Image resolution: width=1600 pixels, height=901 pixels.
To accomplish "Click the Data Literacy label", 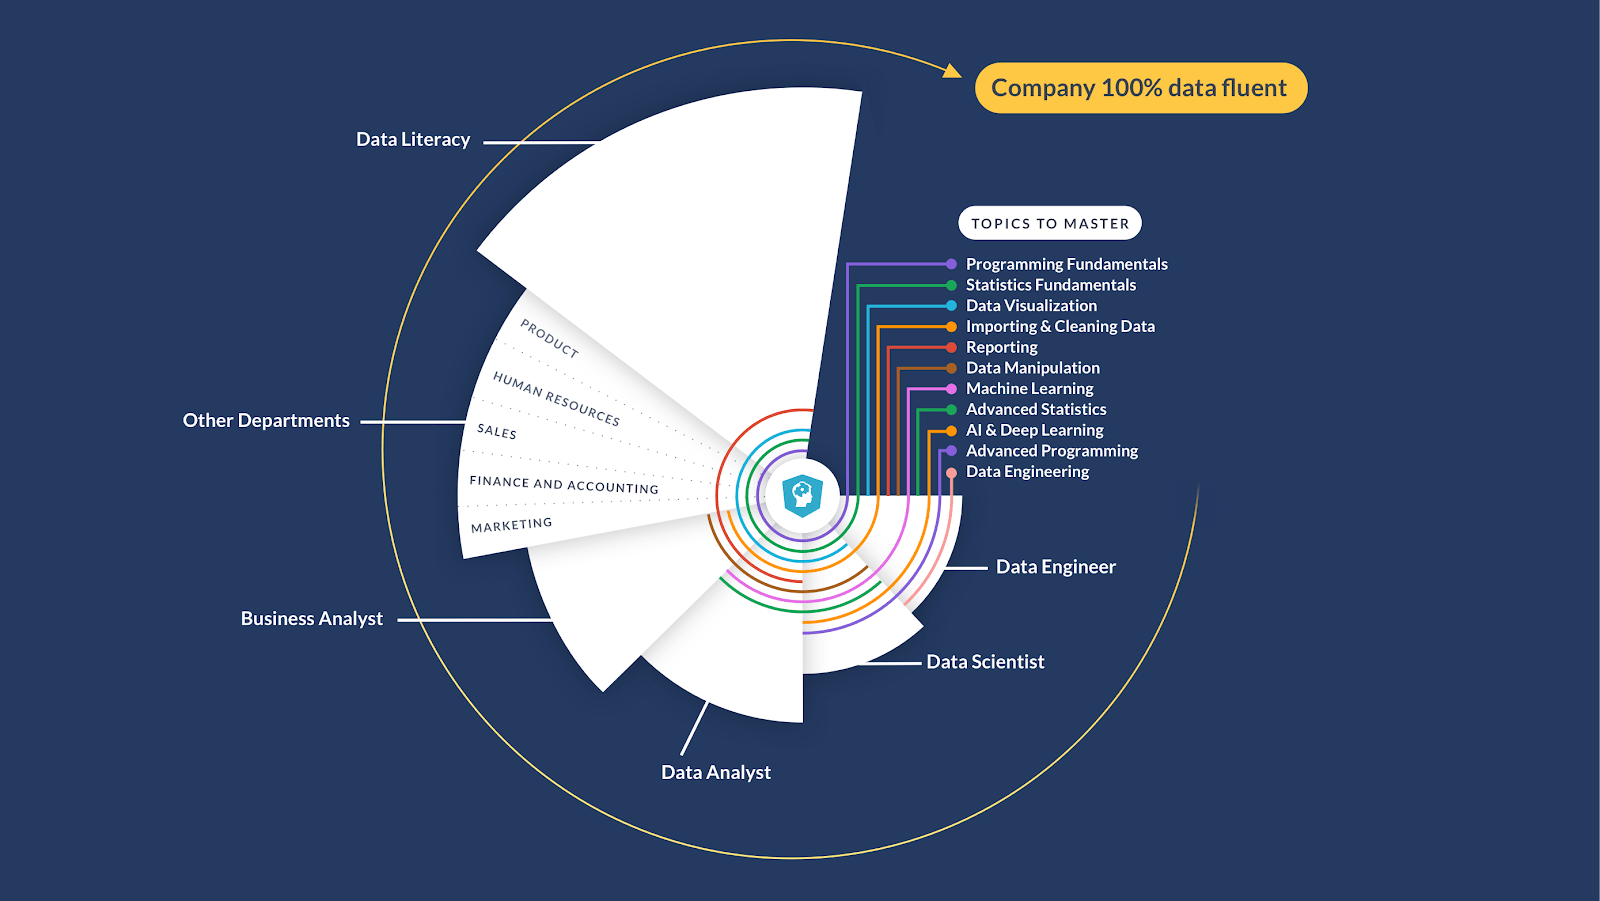I will tap(413, 140).
